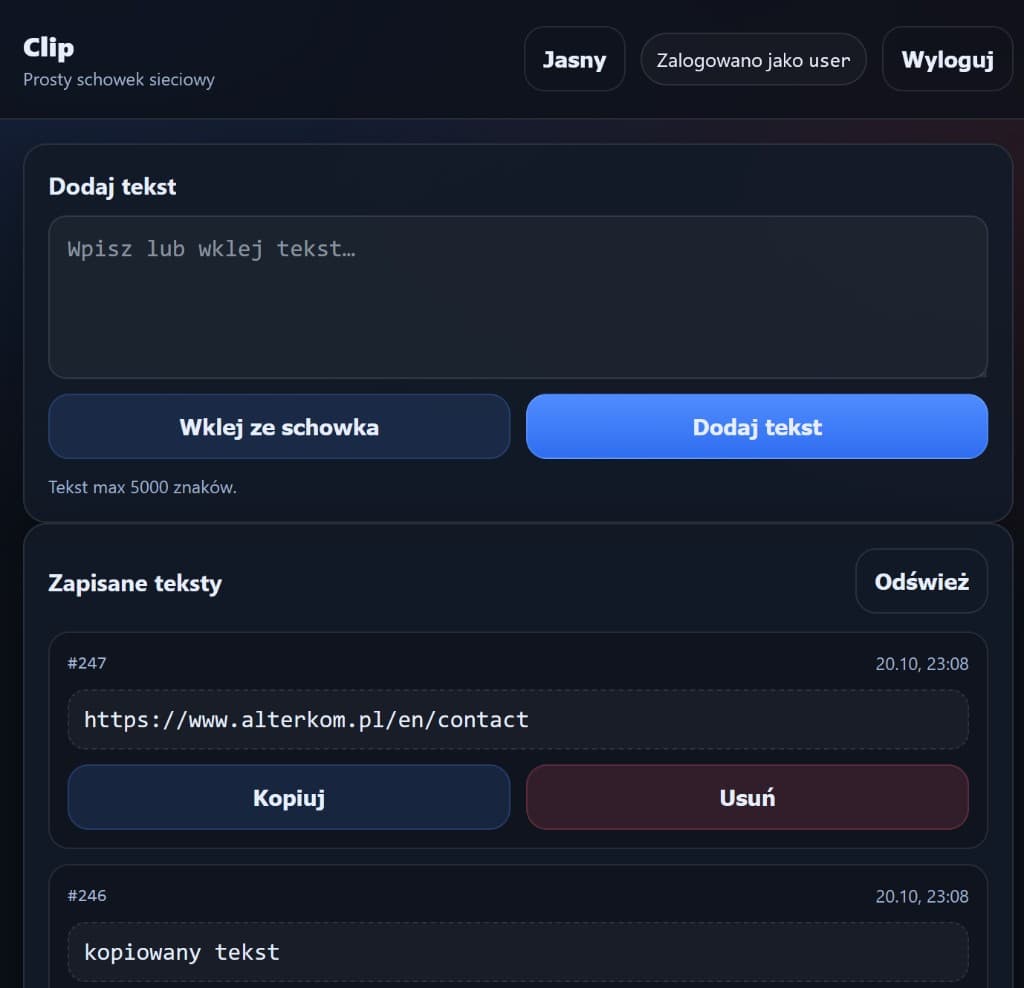Focus the 'Wpisz lub wklej tekst…' text area
The height and width of the screenshot is (988, 1024).
(518, 297)
